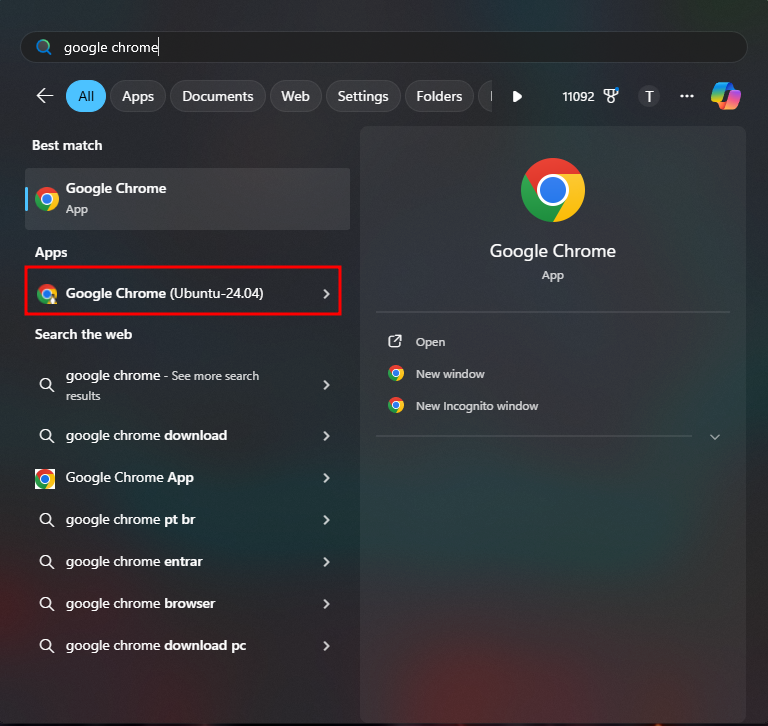Switch to the Settings filter tab
Screen dimensions: 768x726
point(363,96)
